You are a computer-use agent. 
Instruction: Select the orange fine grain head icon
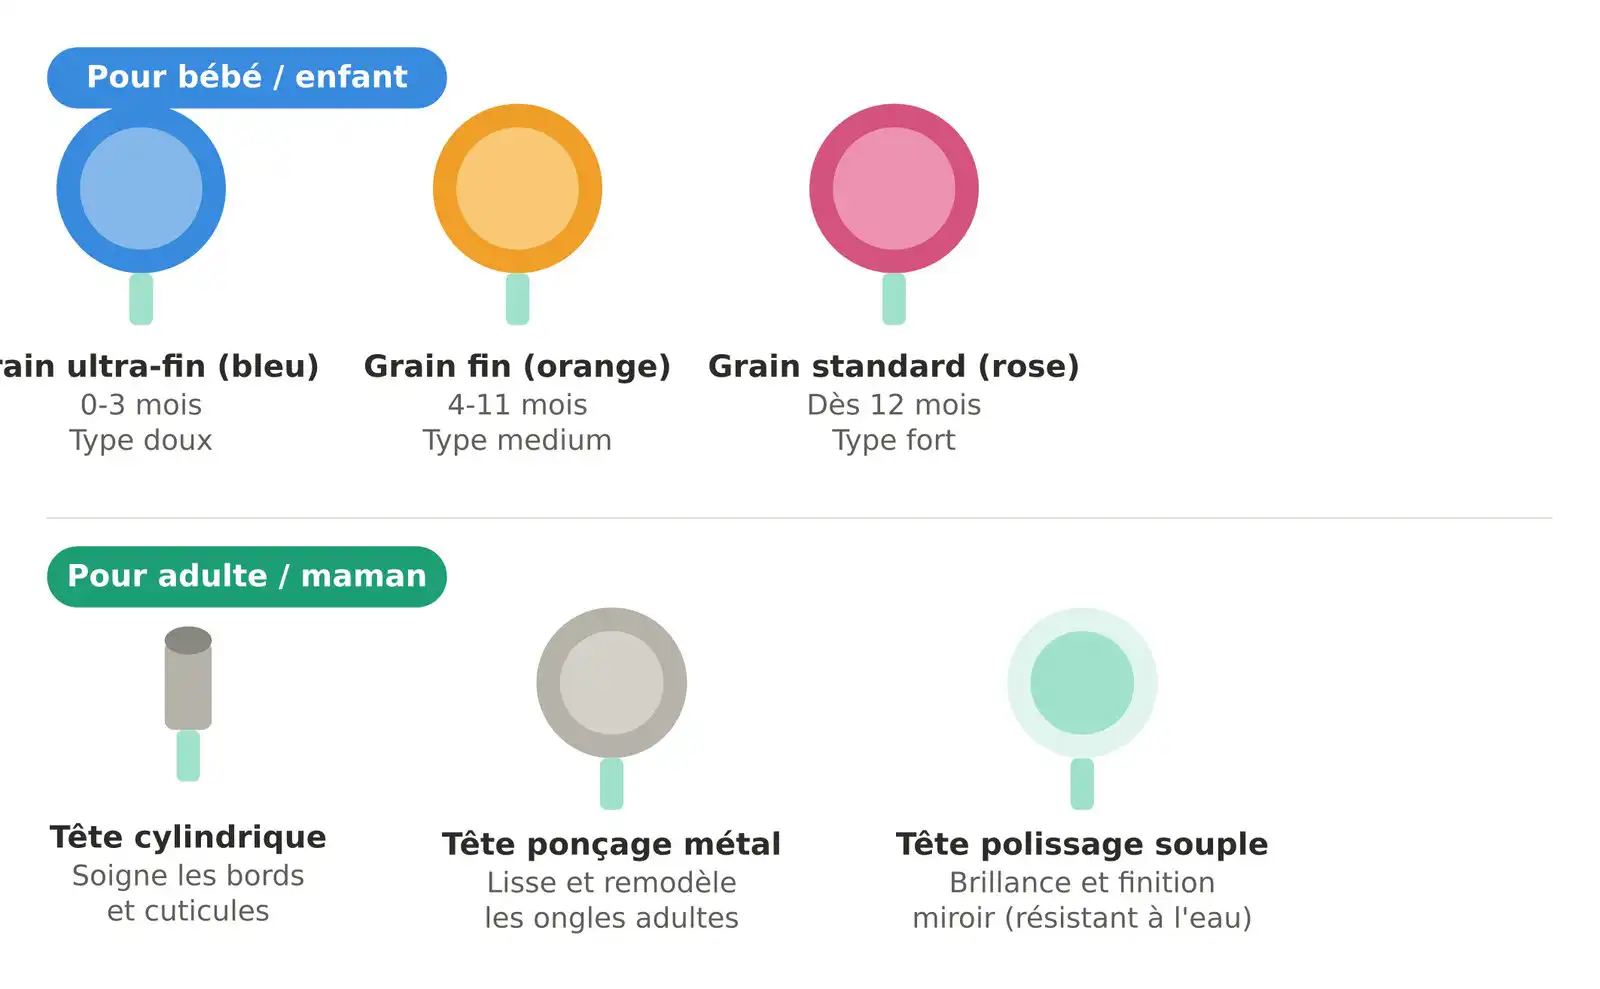pos(517,189)
